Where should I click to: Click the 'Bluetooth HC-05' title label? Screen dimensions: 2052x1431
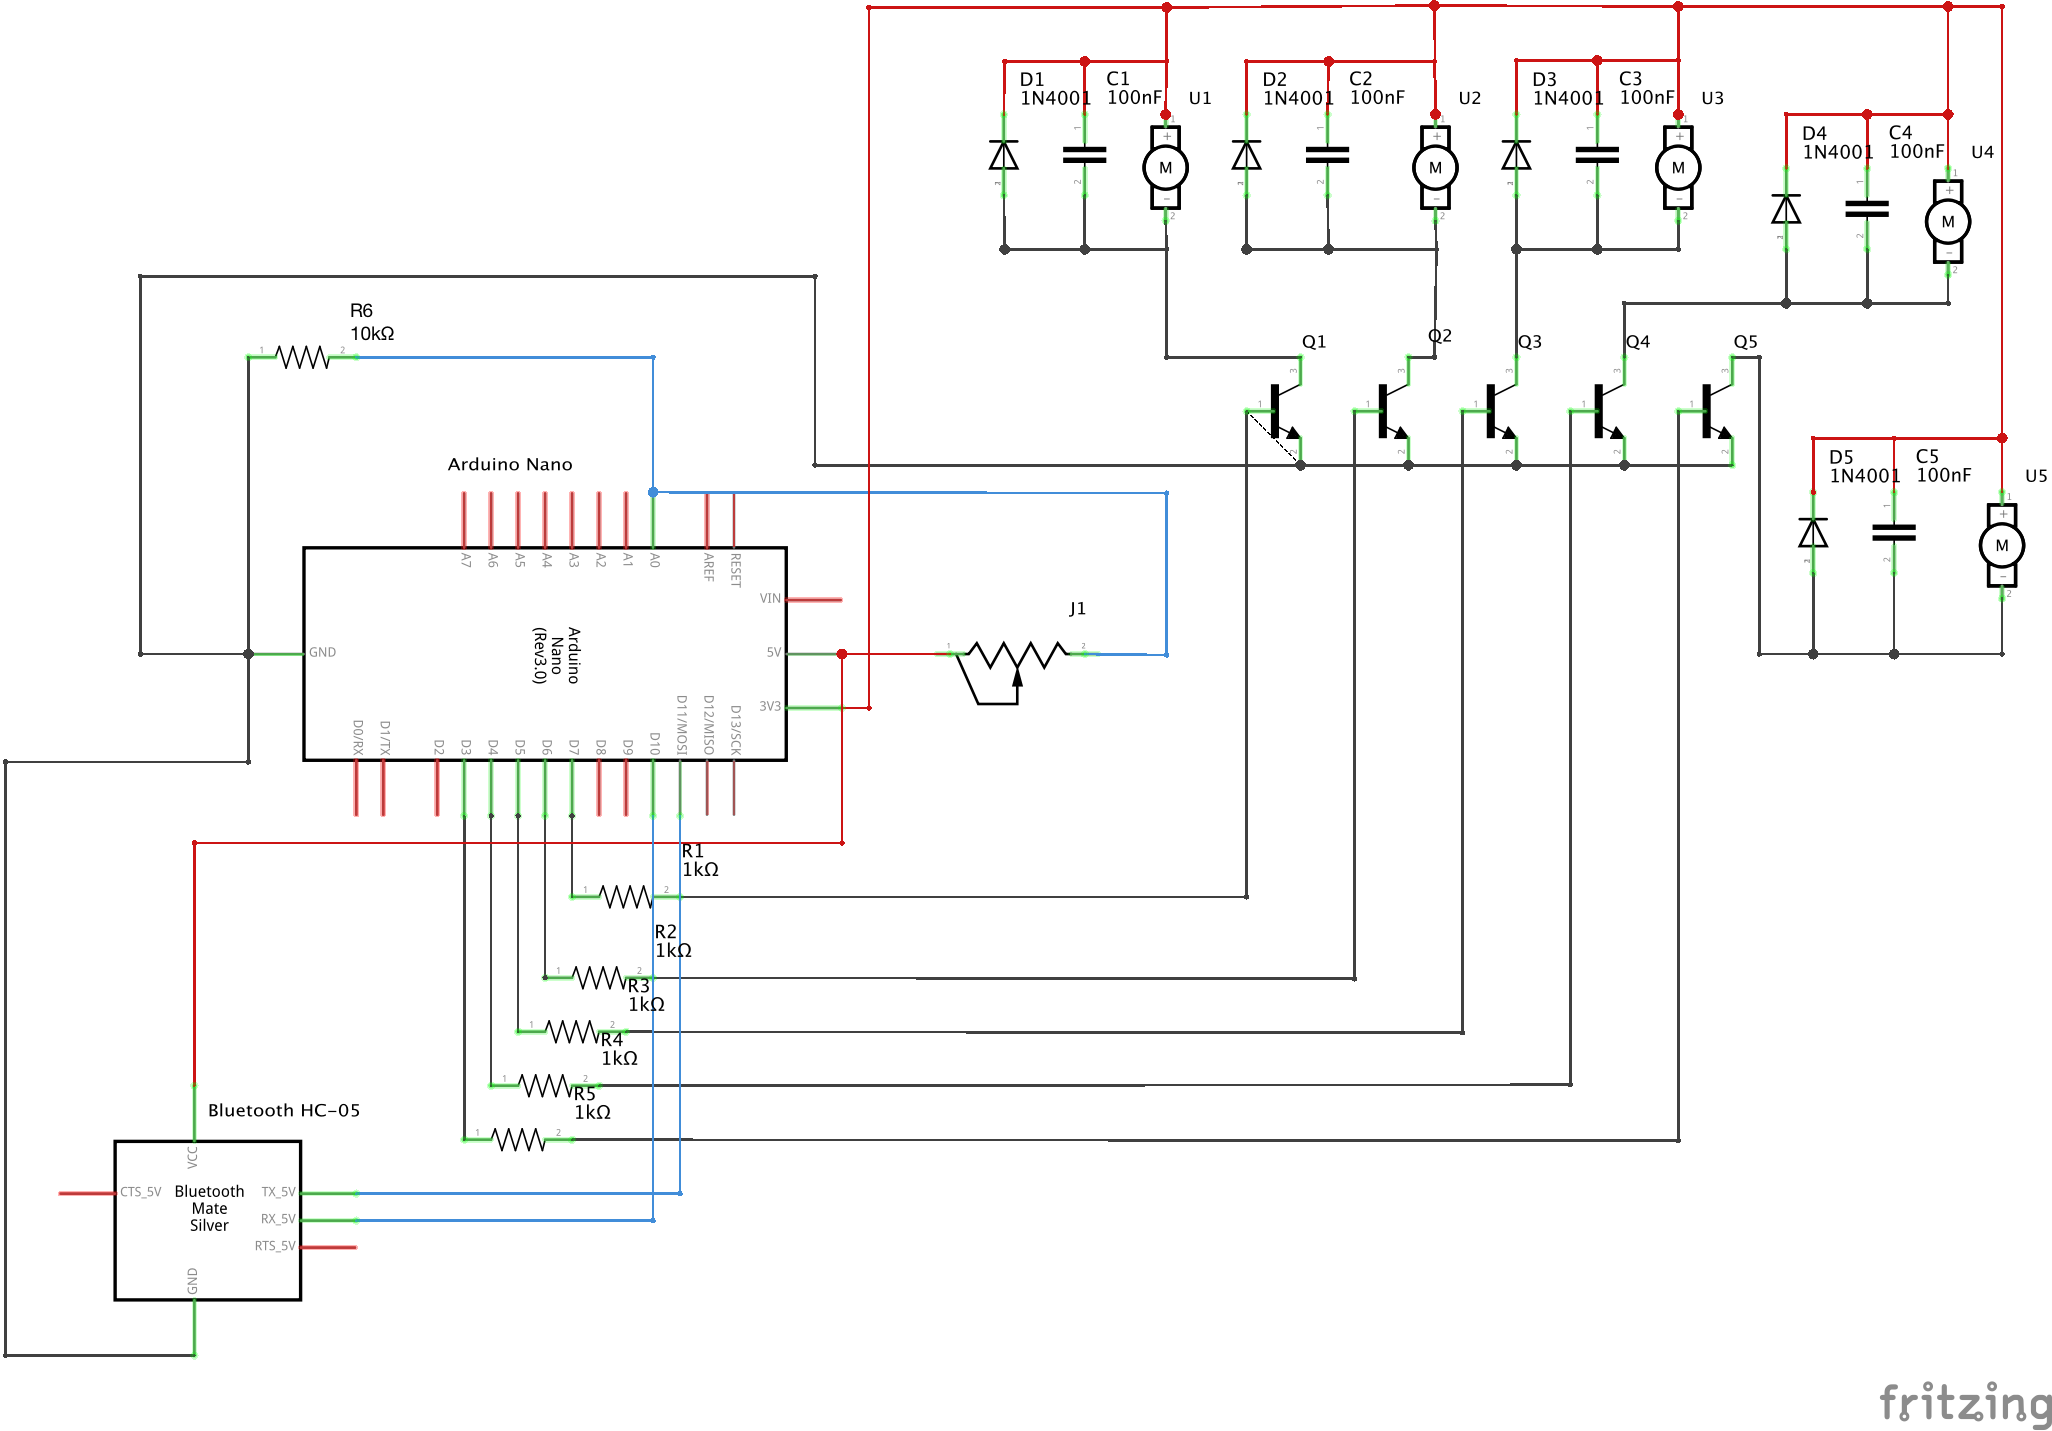(x=284, y=1110)
